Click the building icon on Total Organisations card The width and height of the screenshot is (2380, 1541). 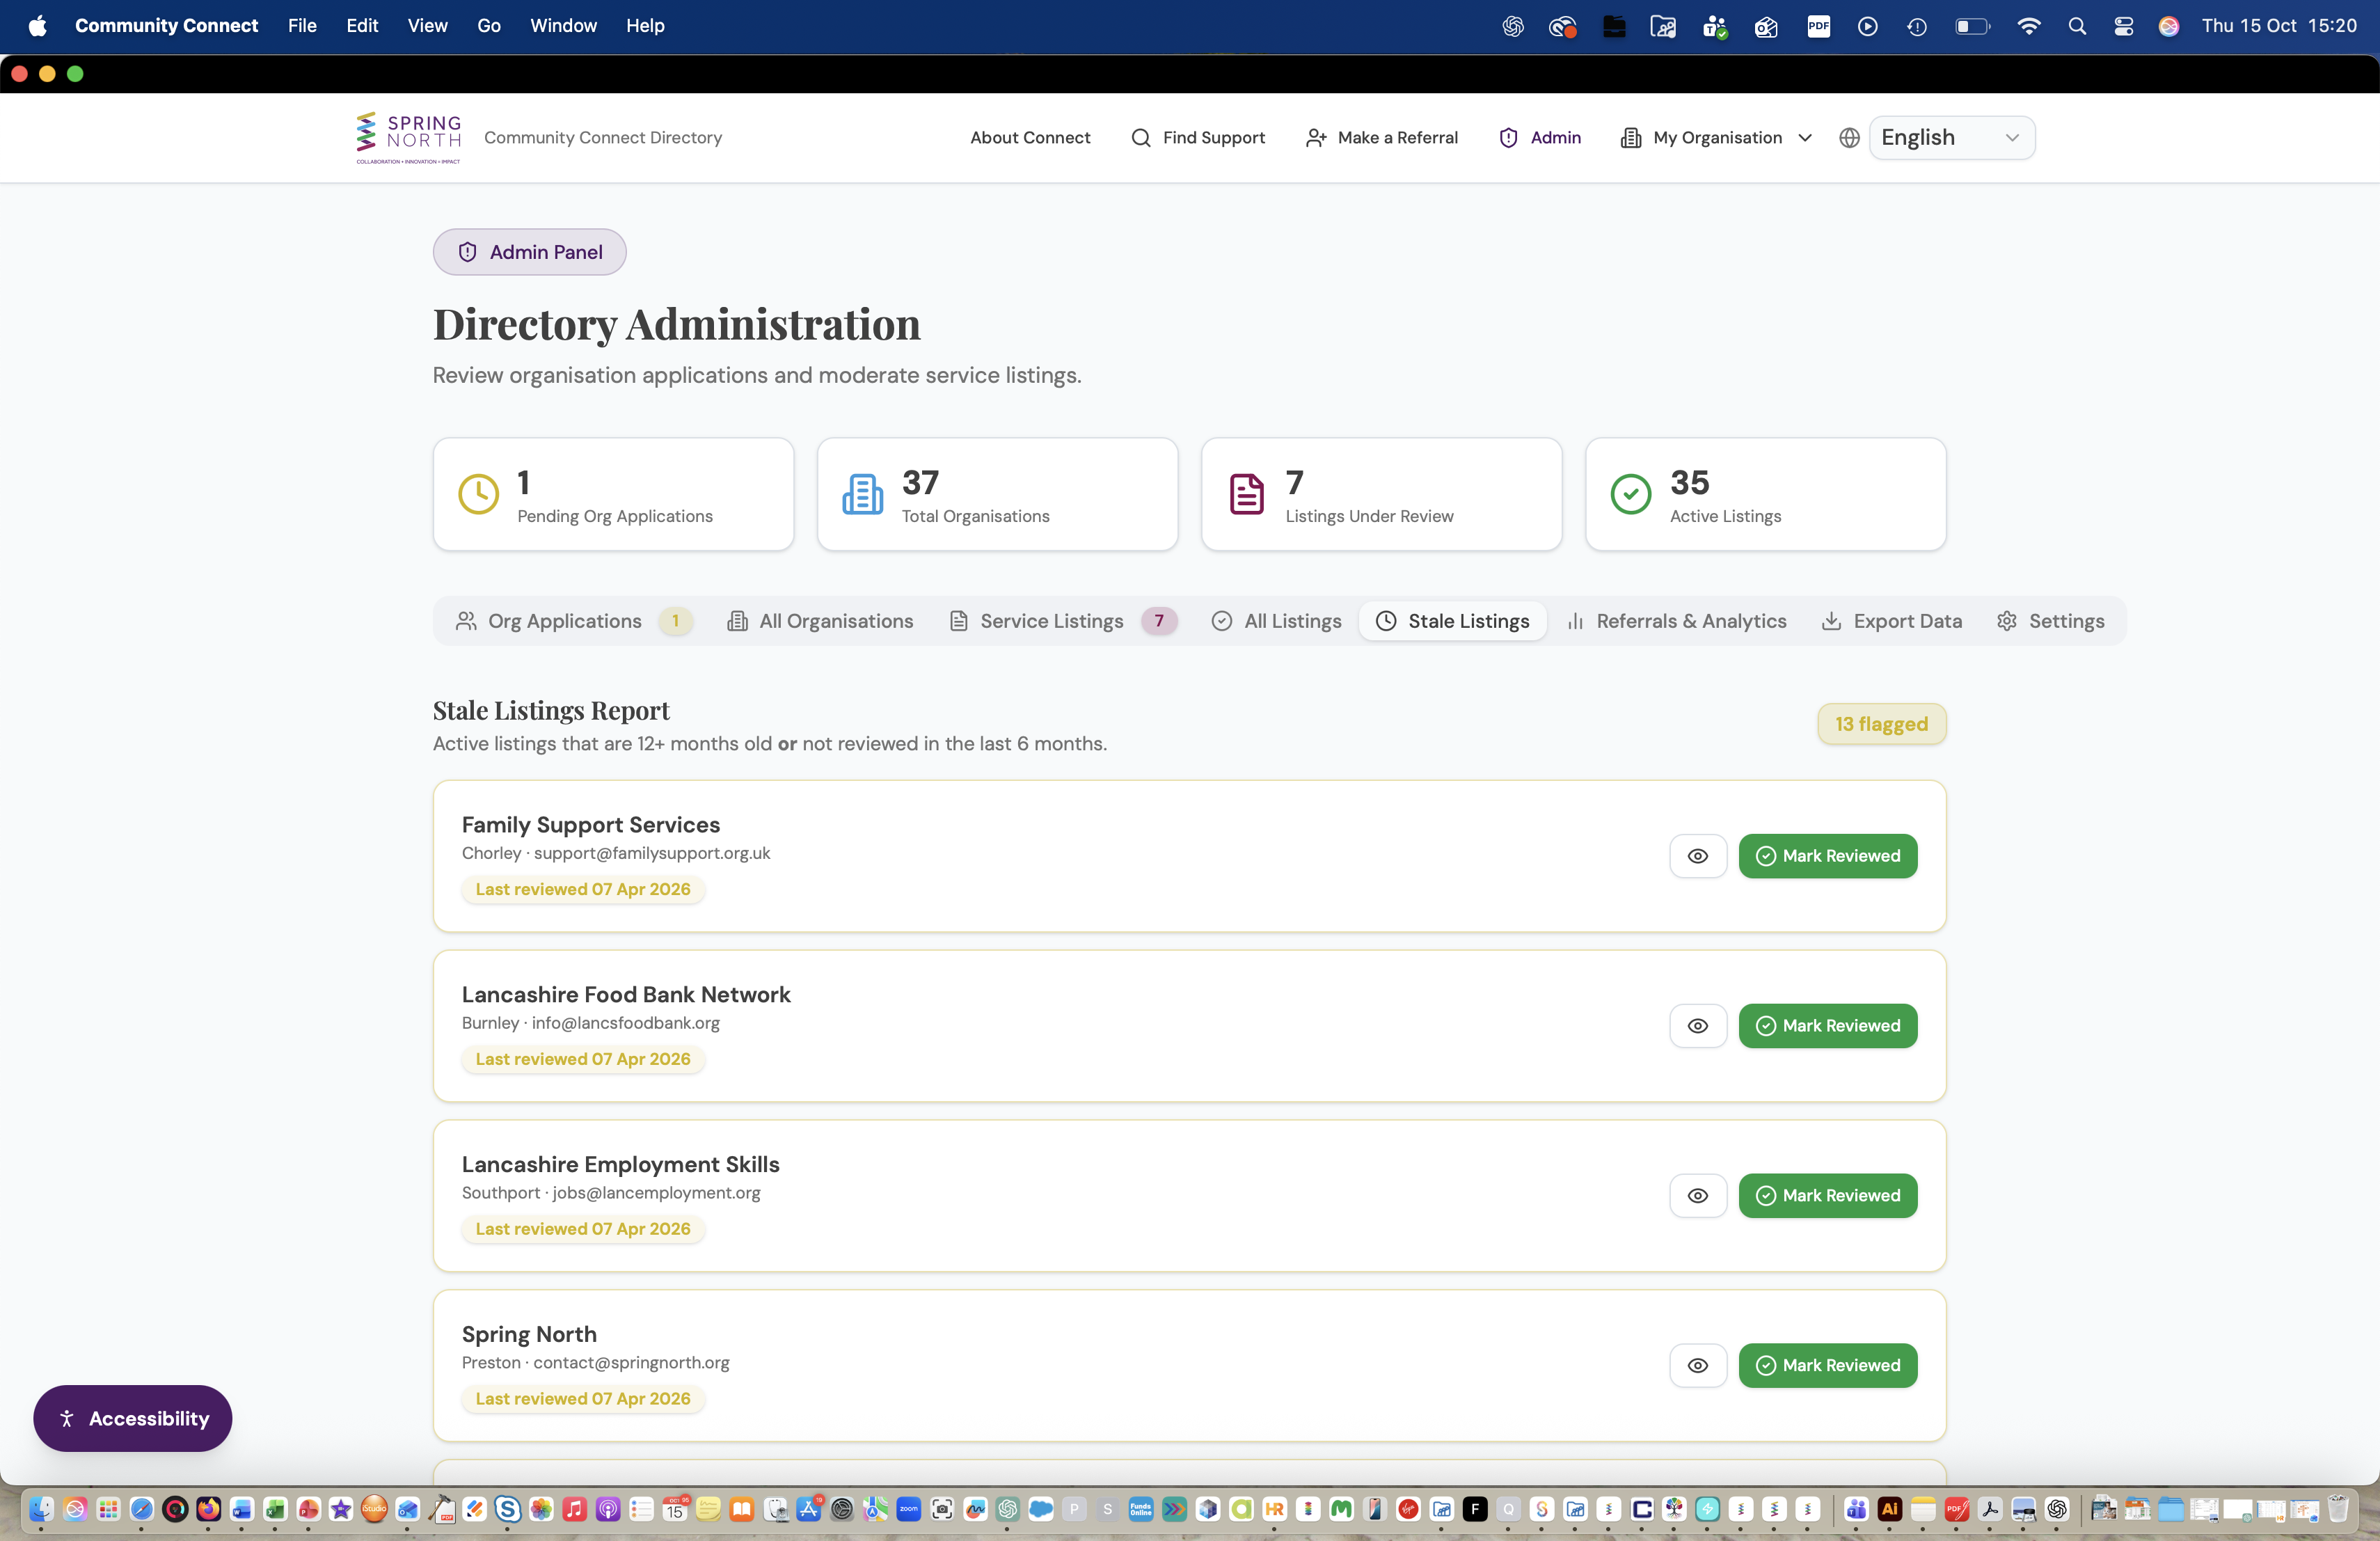point(862,494)
